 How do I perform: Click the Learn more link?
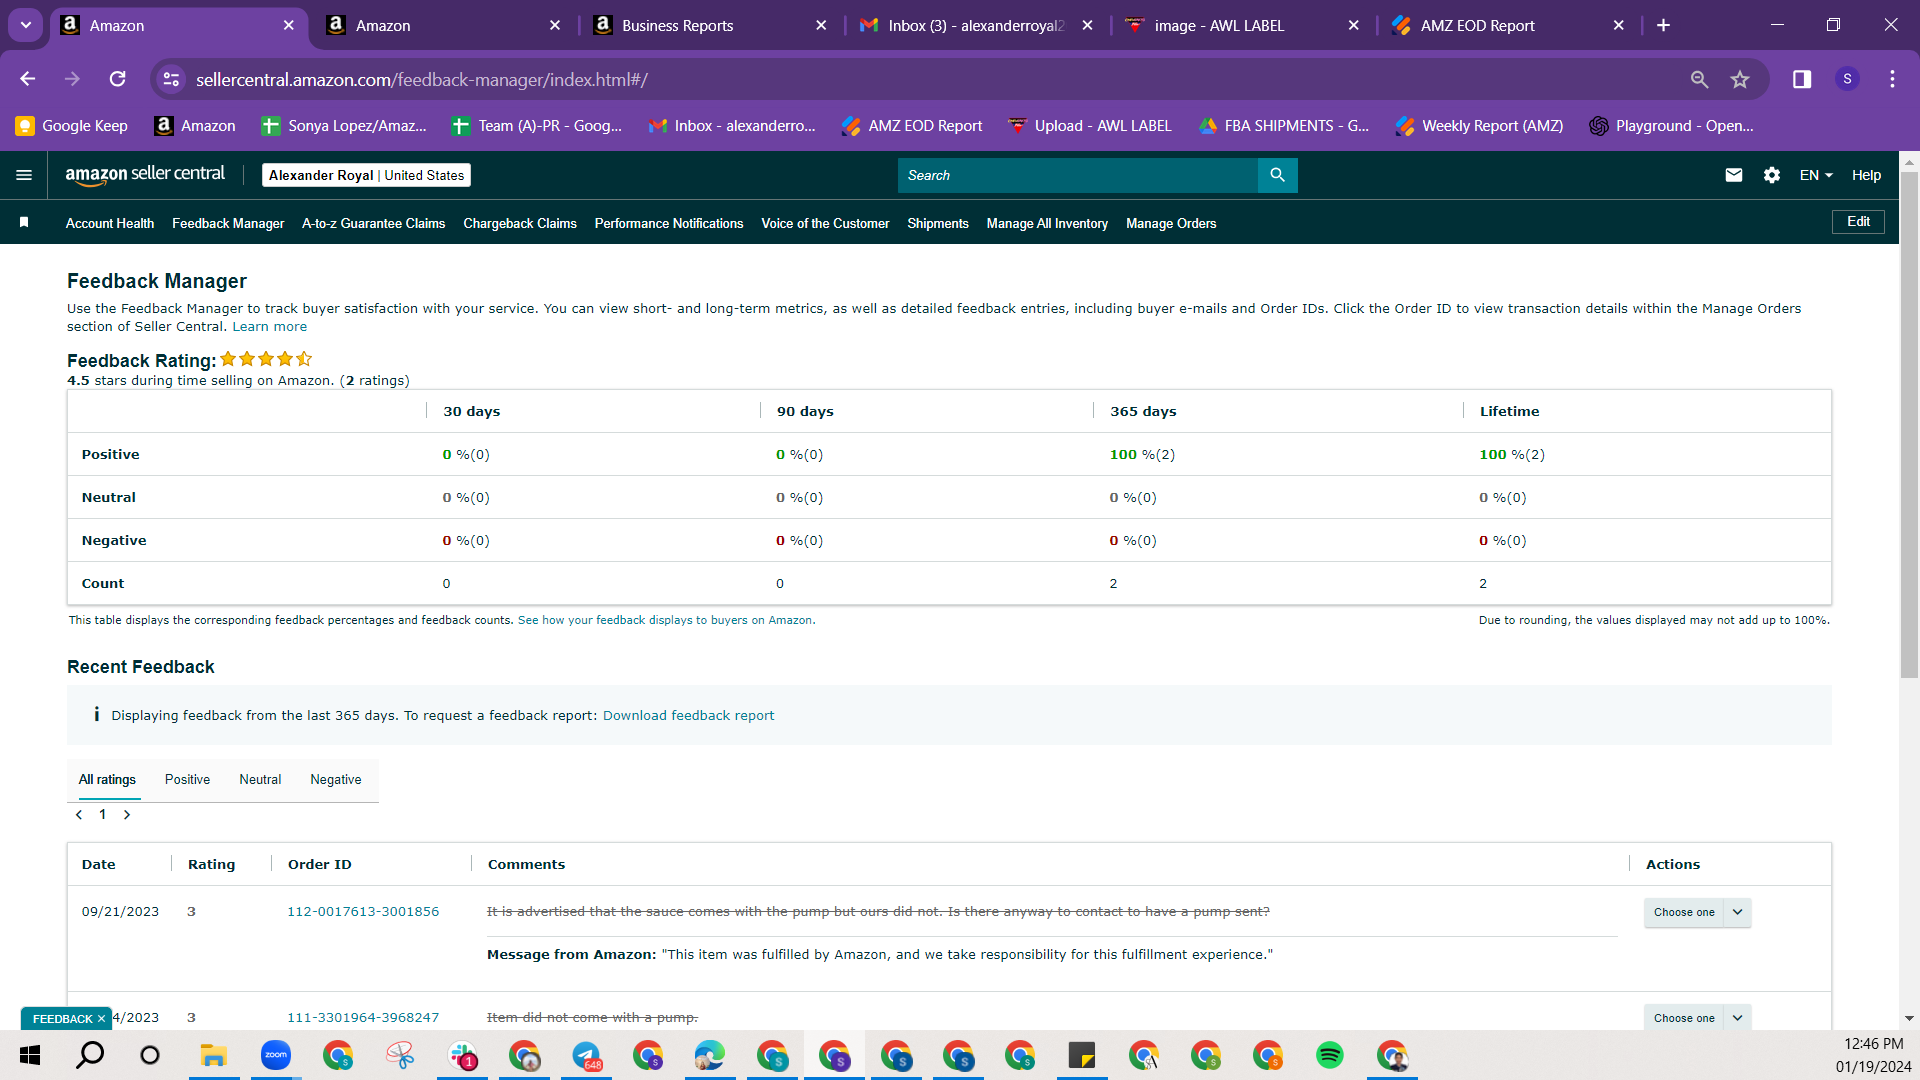coord(270,327)
